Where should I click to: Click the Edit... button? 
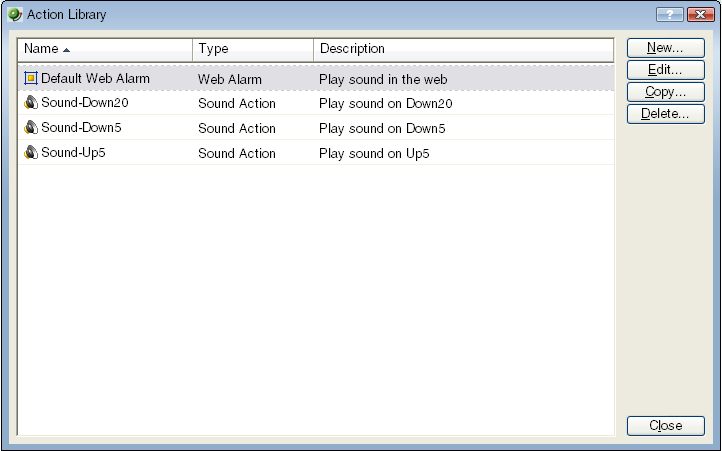pyautogui.click(x=665, y=70)
